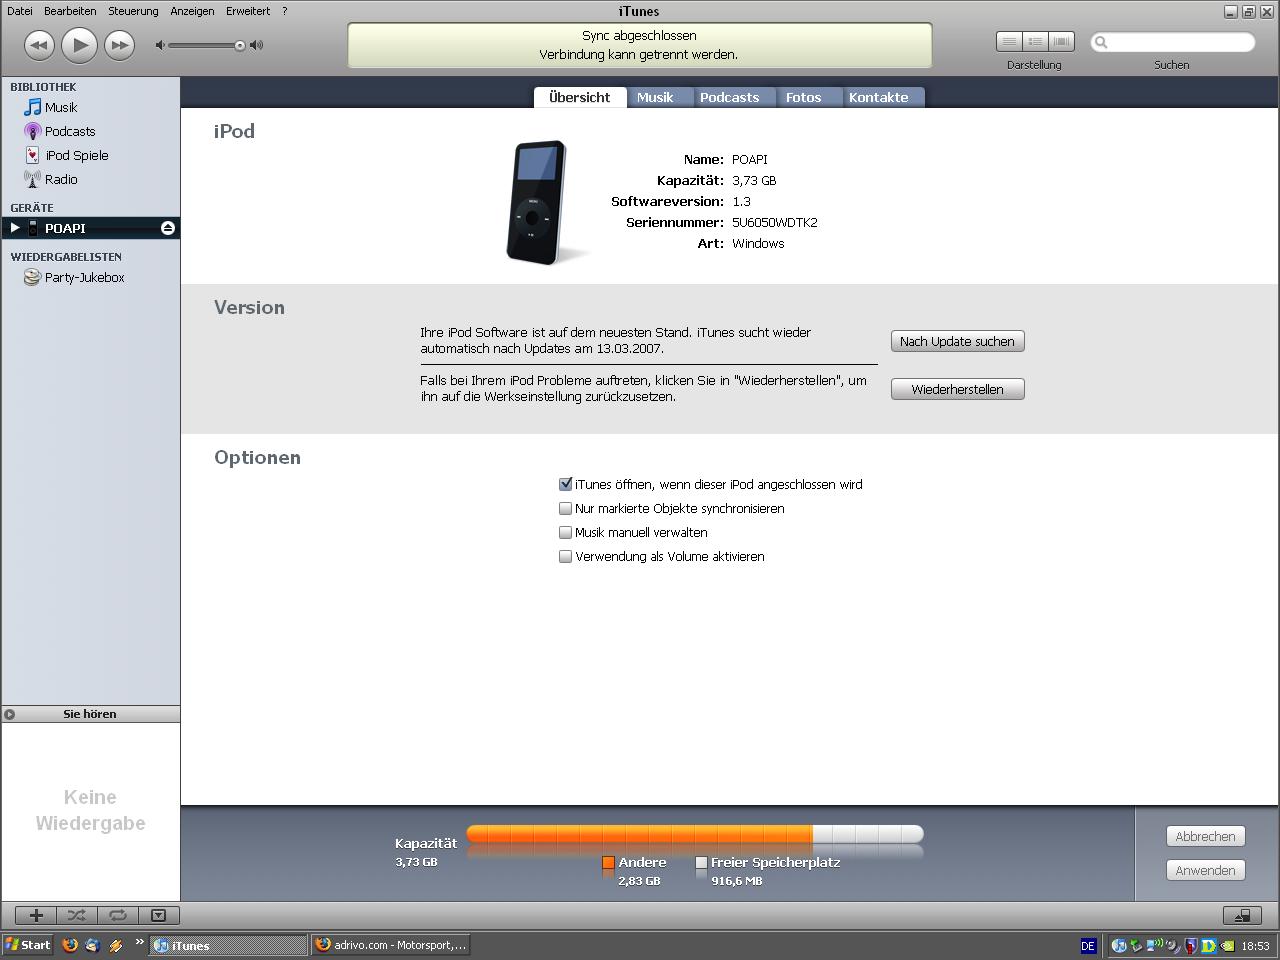Click the Sie hören panel arrow icon
This screenshot has height=960, width=1280.
10,714
